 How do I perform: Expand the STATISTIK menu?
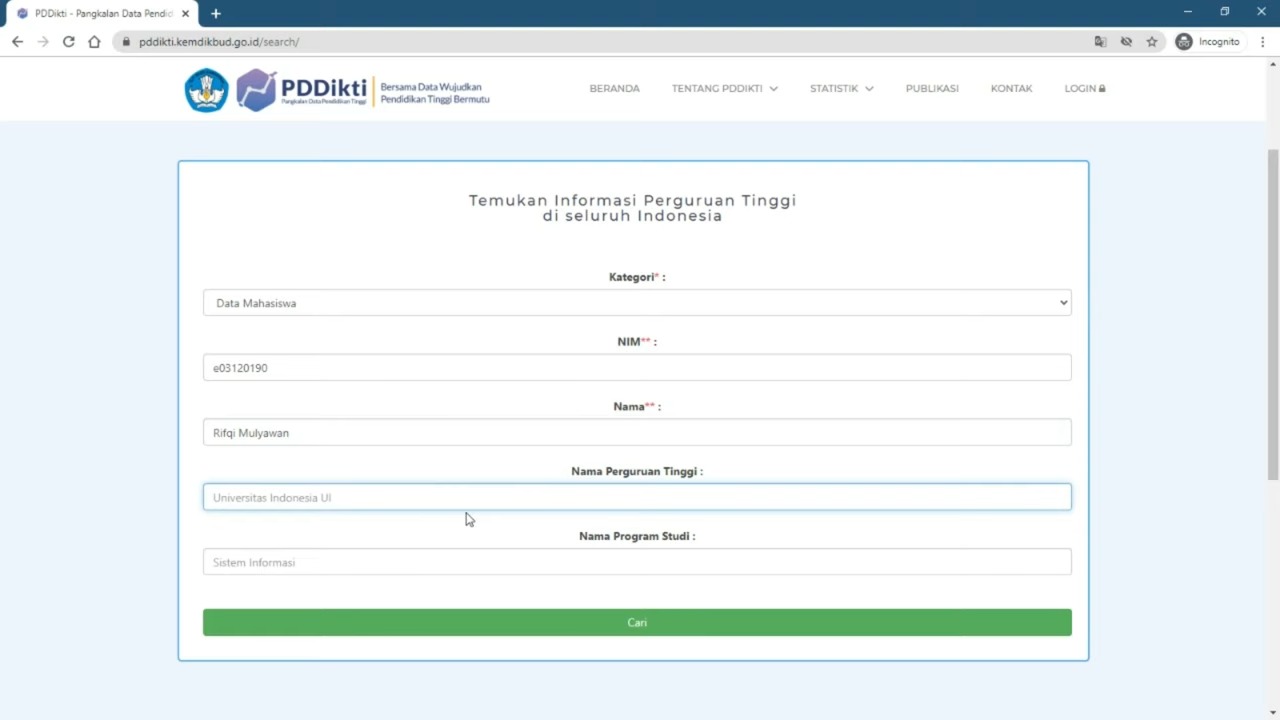(841, 88)
